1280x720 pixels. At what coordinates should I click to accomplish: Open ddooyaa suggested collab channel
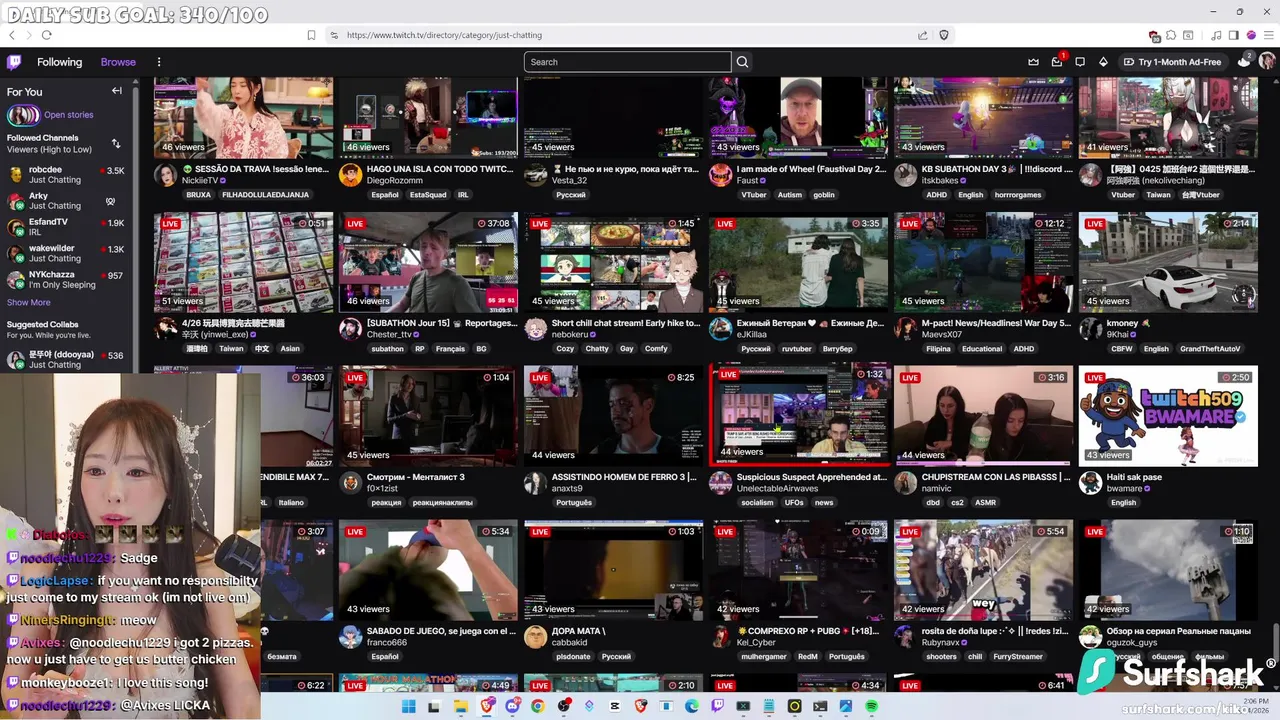(66, 360)
